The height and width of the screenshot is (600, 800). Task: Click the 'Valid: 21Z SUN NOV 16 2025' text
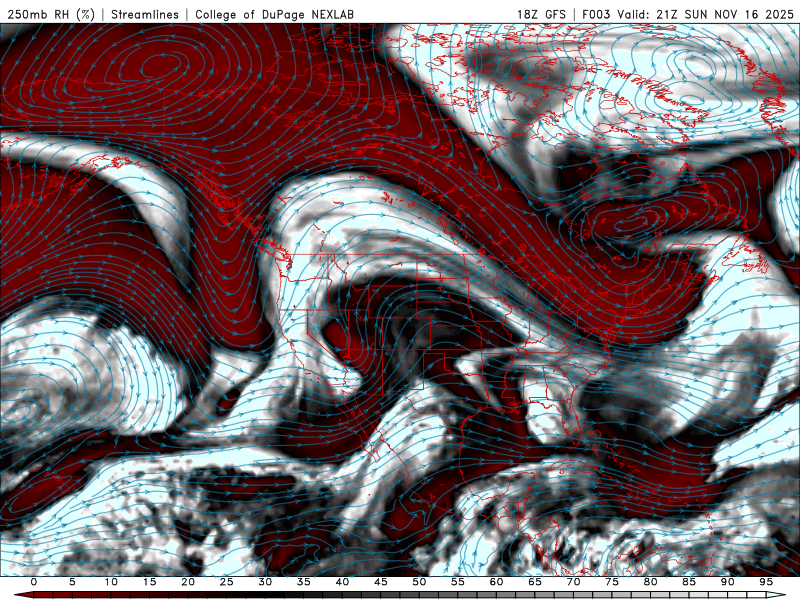coord(705,14)
